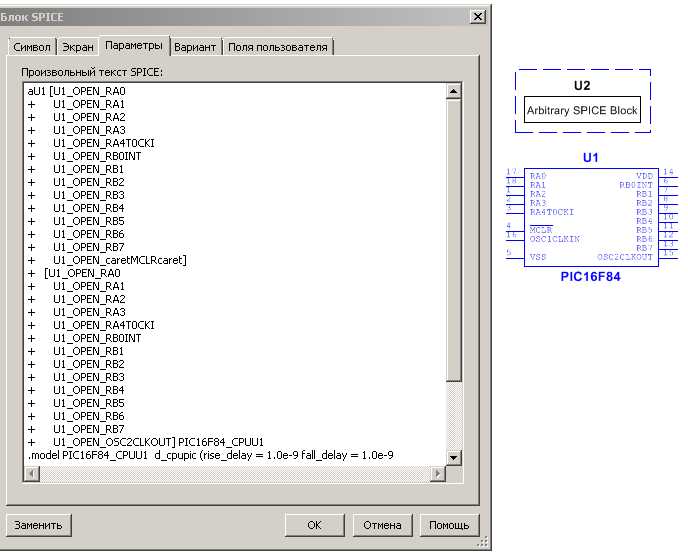The width and height of the screenshot is (688, 553).
Task: Select the Параметры tab
Action: click(x=134, y=46)
